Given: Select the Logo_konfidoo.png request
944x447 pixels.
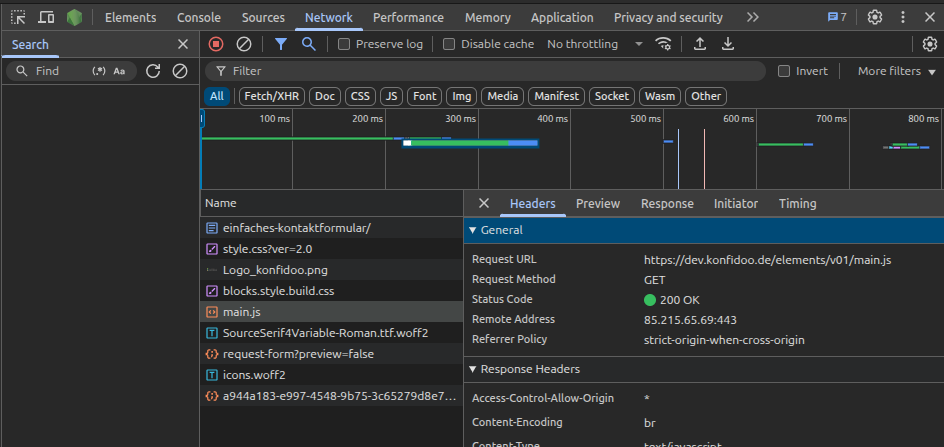Looking at the screenshot, I should (x=331, y=270).
